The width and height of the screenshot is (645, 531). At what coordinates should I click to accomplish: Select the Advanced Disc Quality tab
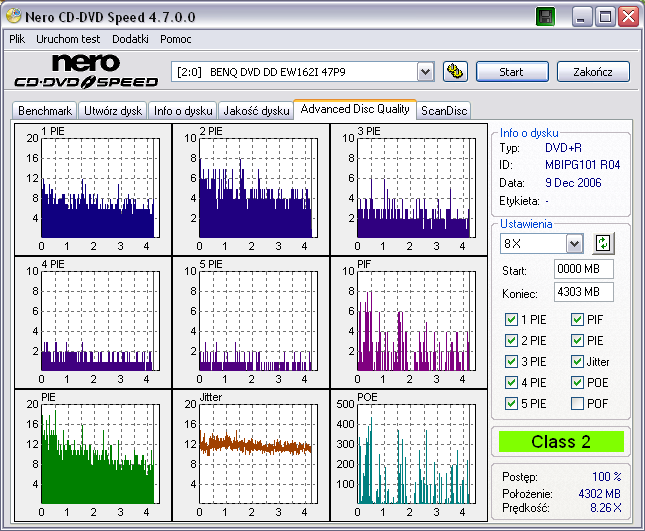tap(355, 109)
